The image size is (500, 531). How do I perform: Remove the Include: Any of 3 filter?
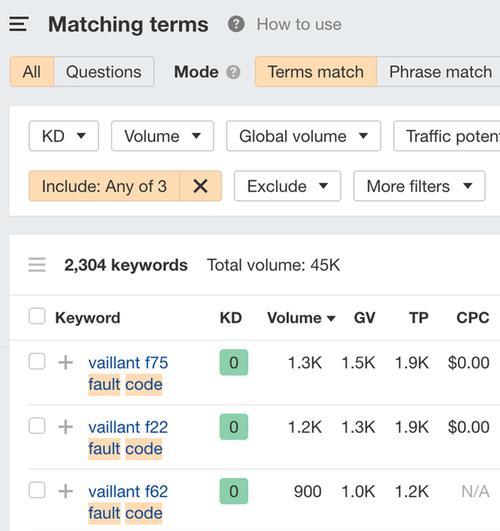[x=200, y=186]
